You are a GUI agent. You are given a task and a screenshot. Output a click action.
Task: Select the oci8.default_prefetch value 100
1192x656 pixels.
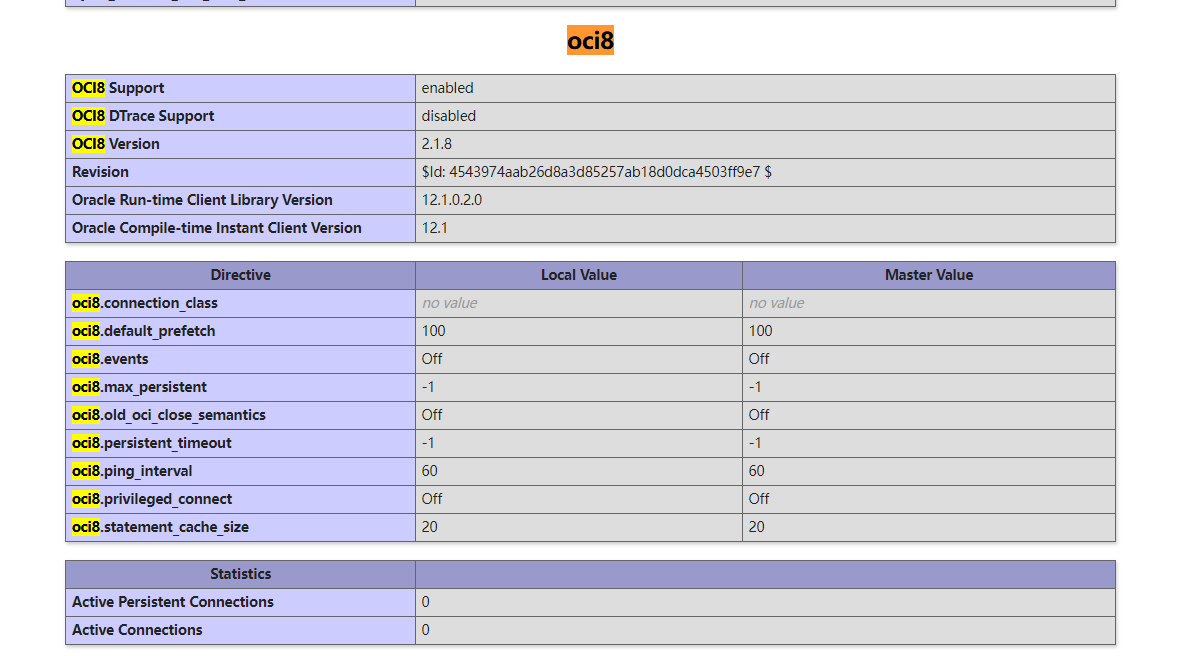[429, 331]
